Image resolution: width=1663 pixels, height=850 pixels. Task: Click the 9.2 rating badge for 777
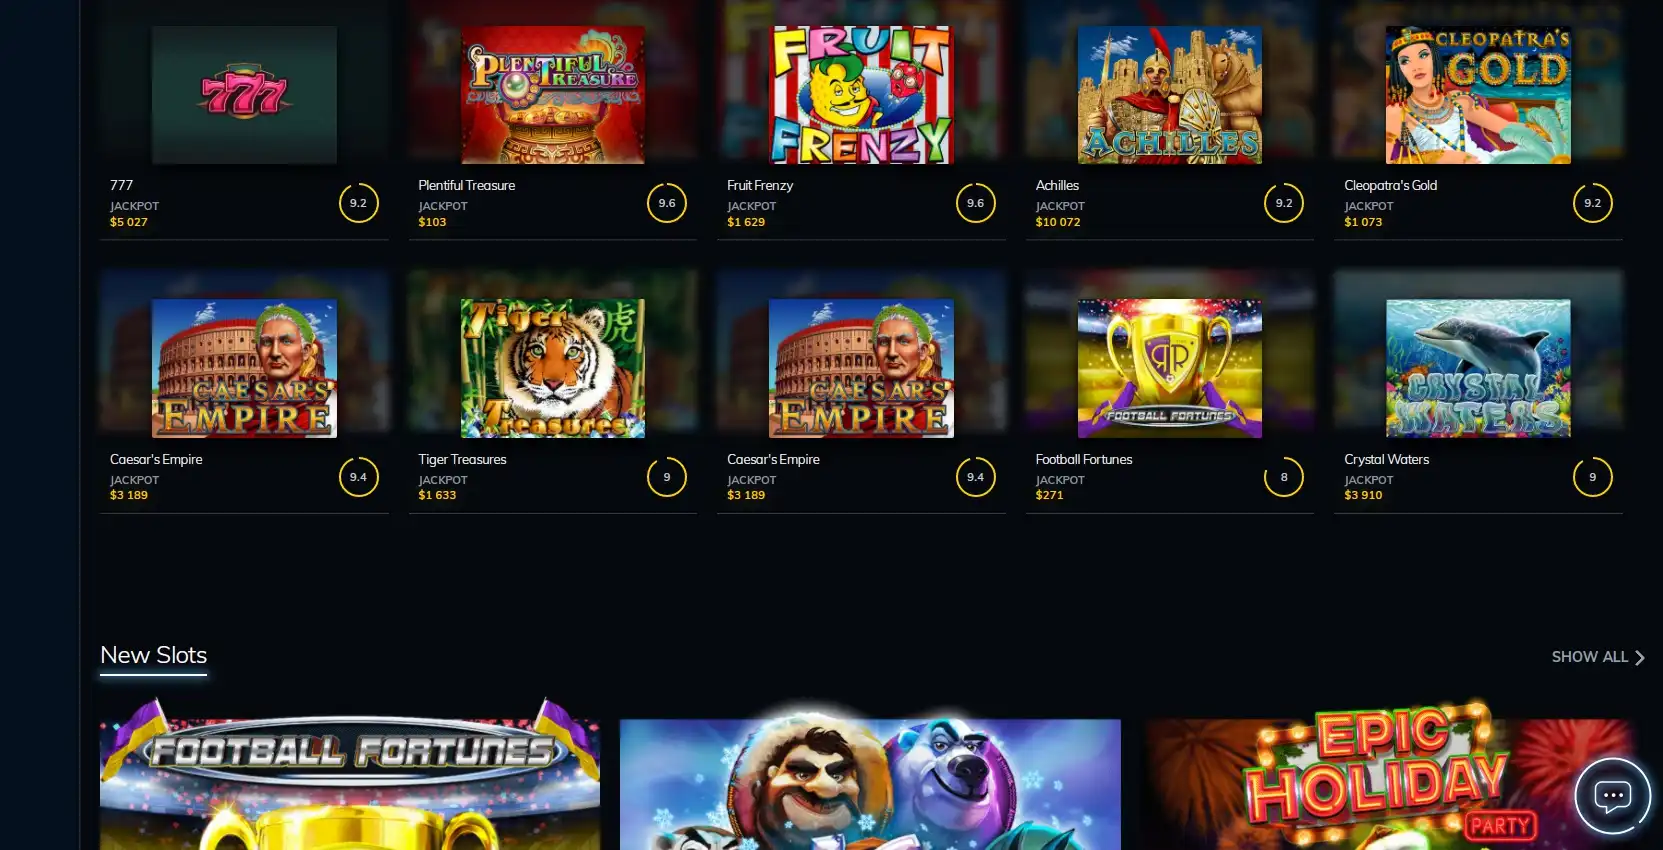[358, 203]
